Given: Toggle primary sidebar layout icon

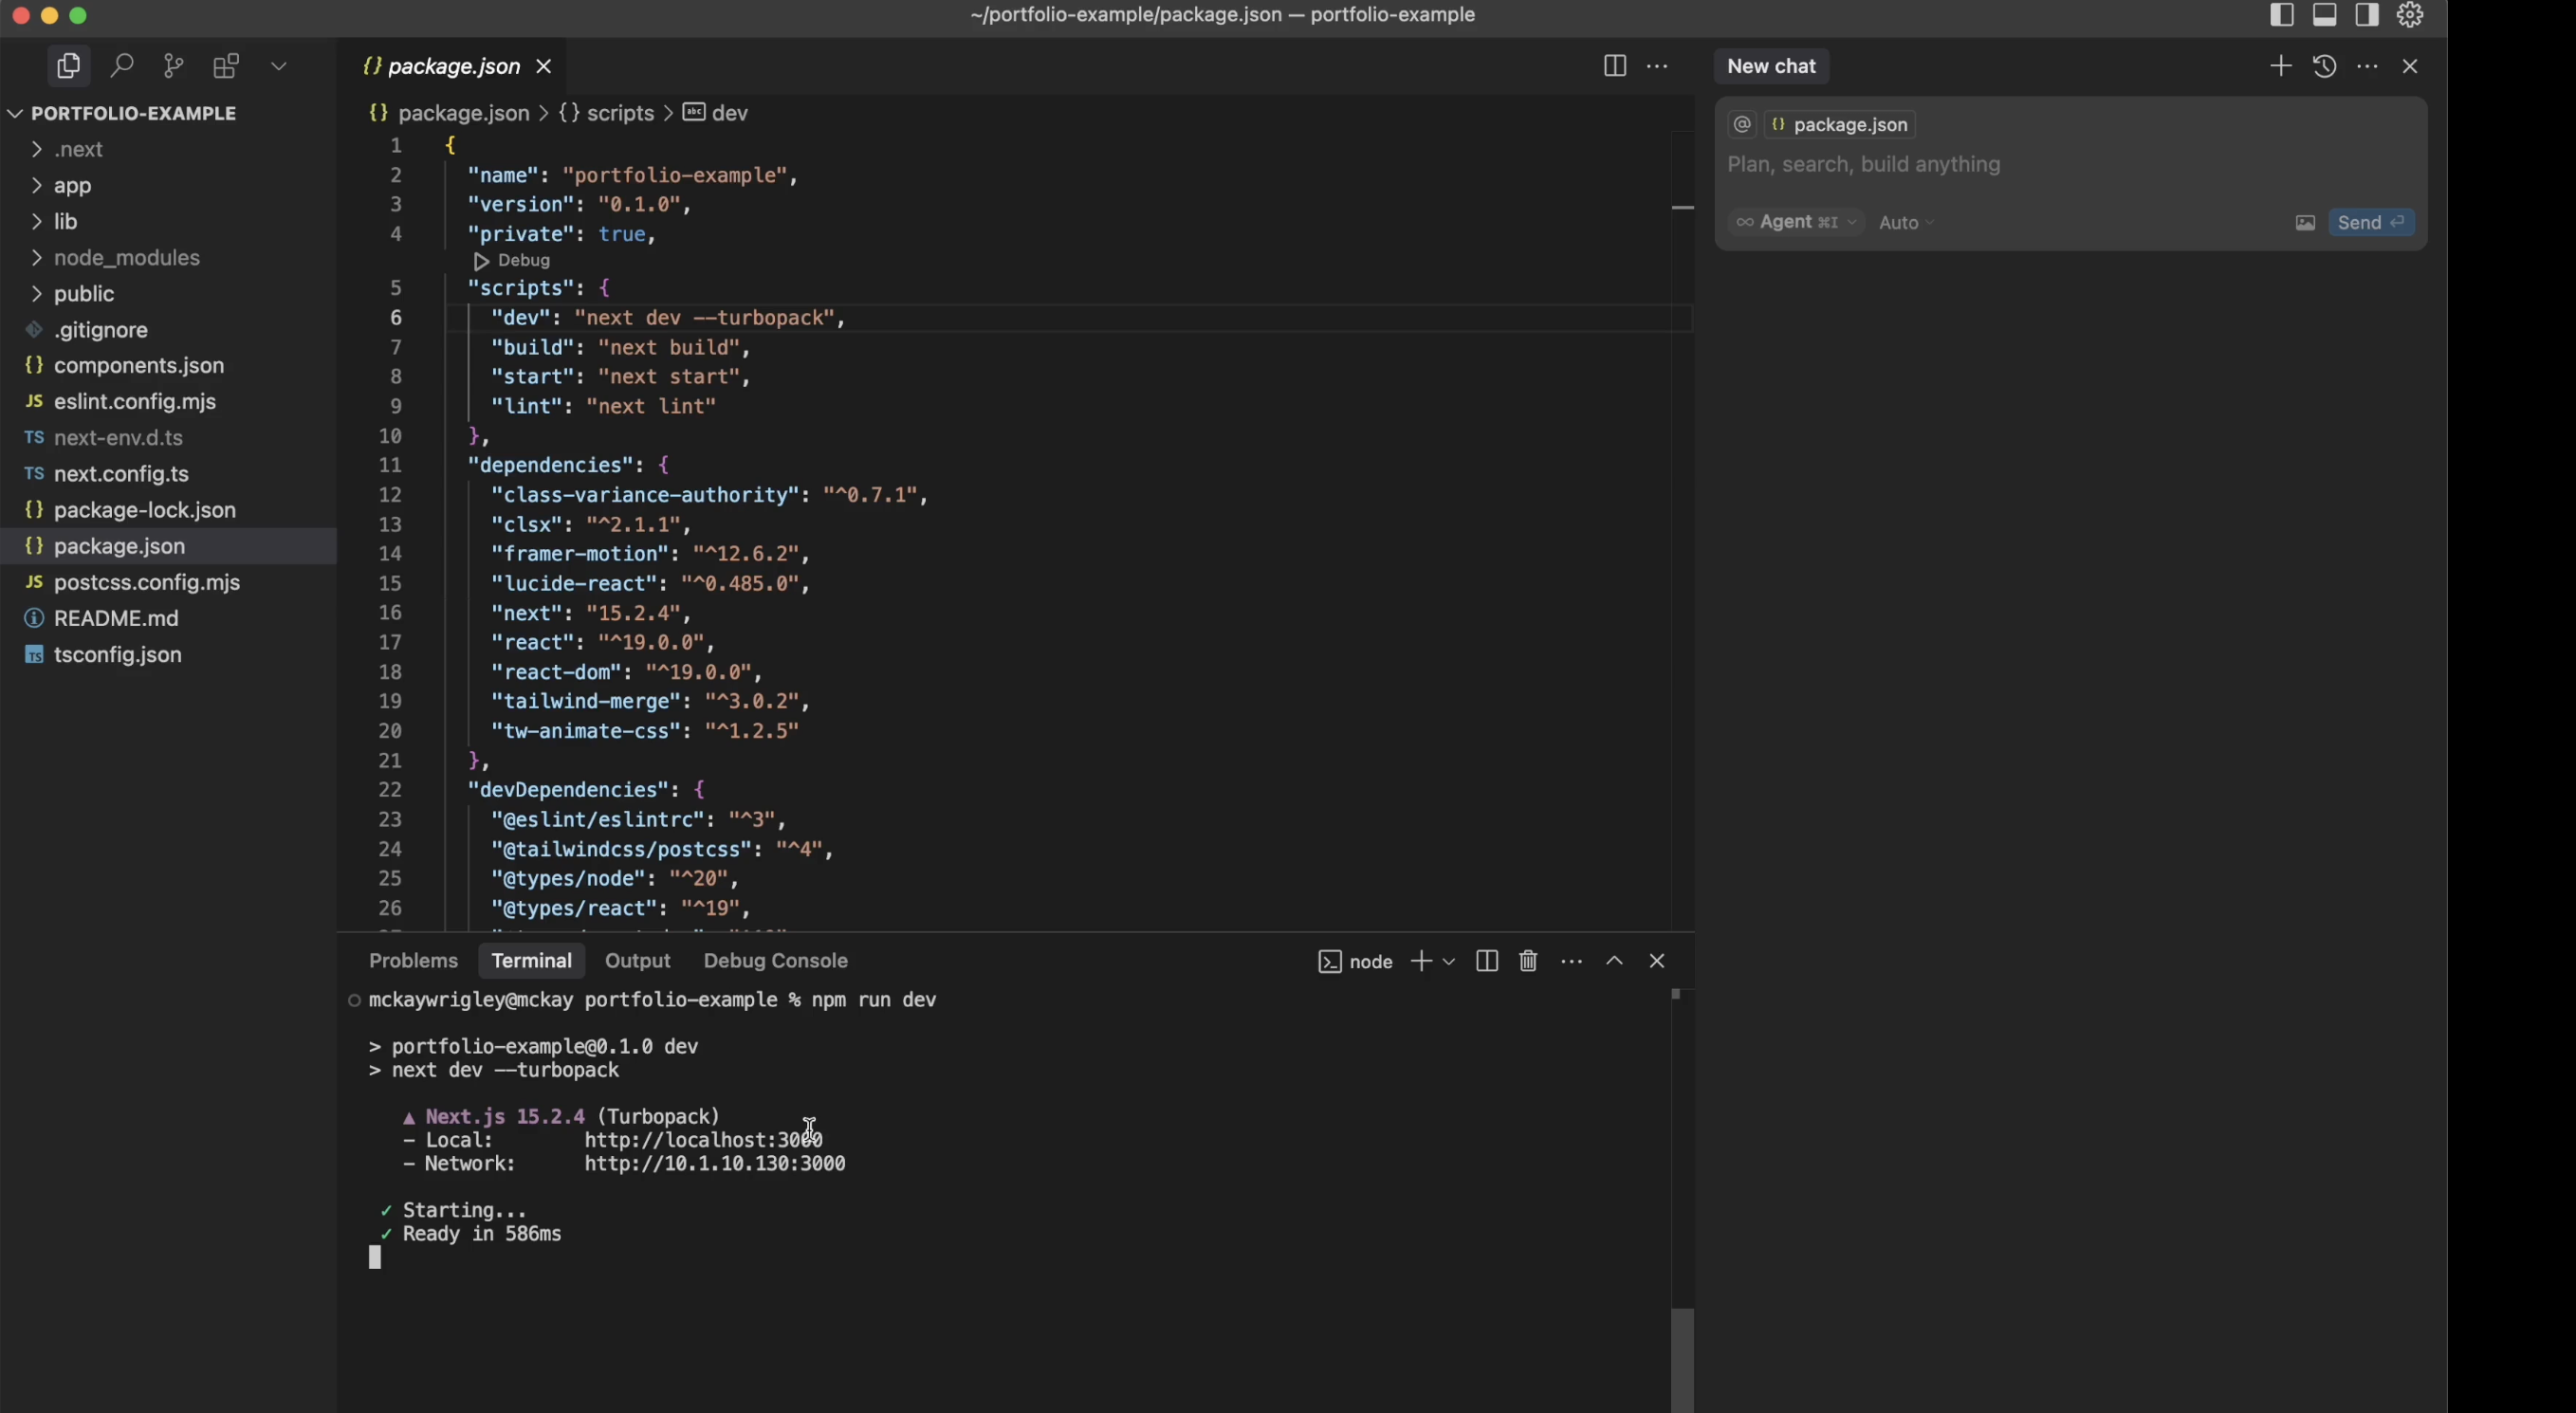Looking at the screenshot, I should tap(2281, 15).
